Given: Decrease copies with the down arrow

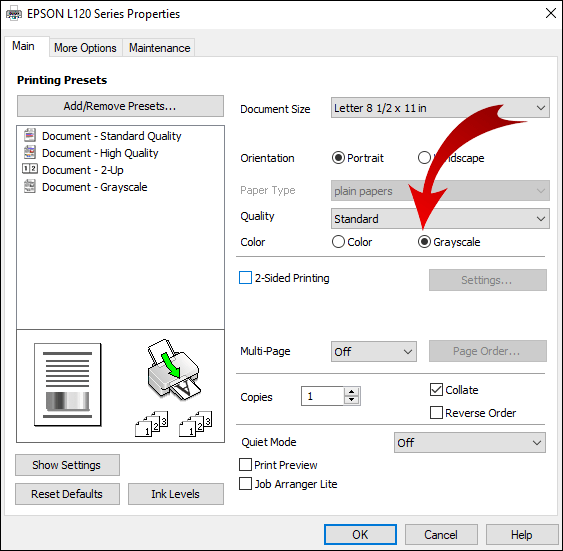Looking at the screenshot, I should (352, 400).
